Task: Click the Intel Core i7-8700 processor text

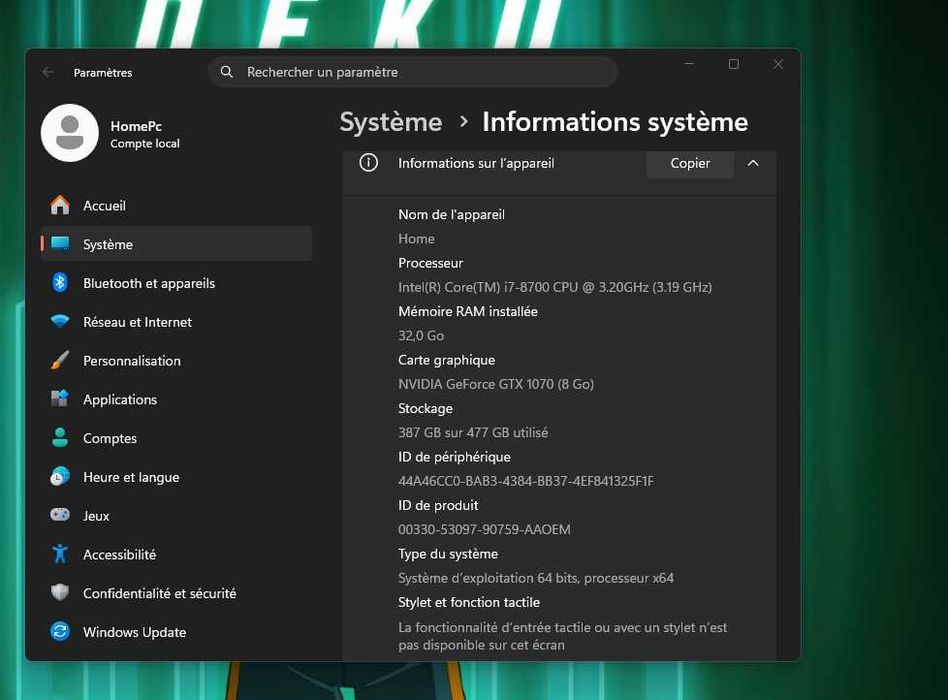Action: pyautogui.click(x=554, y=287)
